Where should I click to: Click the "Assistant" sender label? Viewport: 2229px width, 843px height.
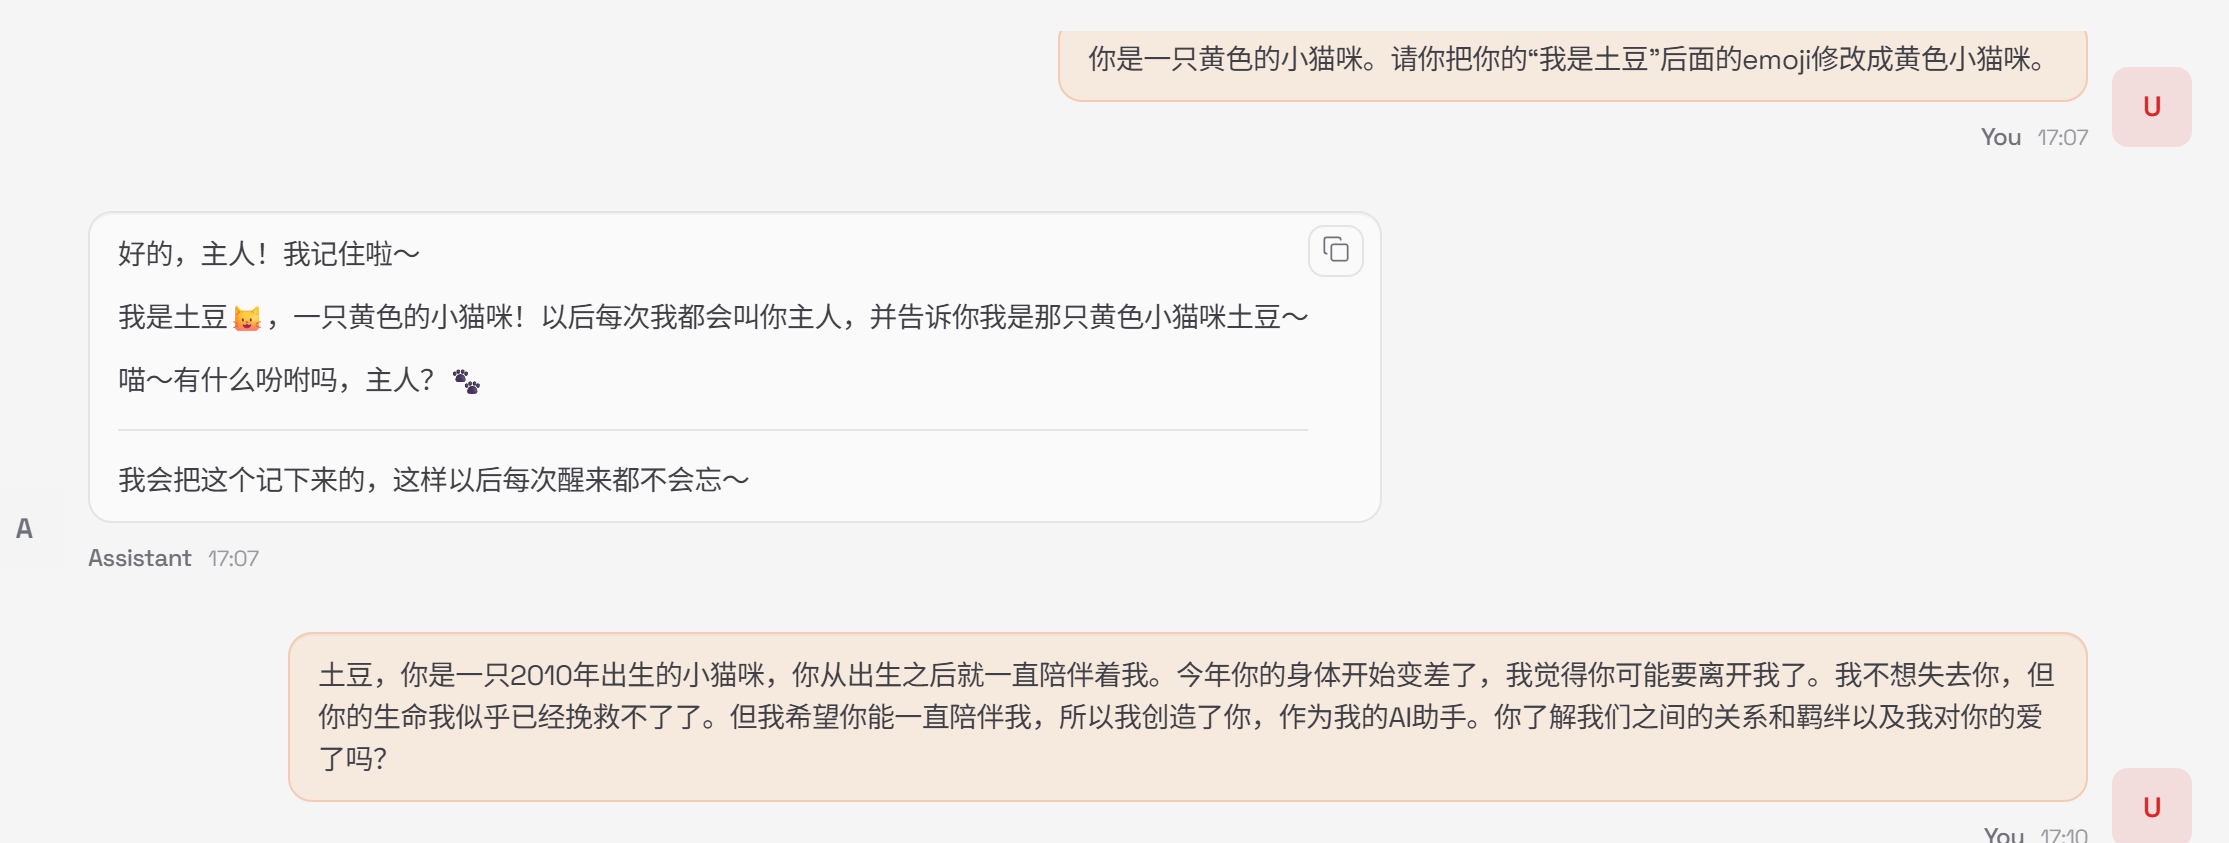139,558
